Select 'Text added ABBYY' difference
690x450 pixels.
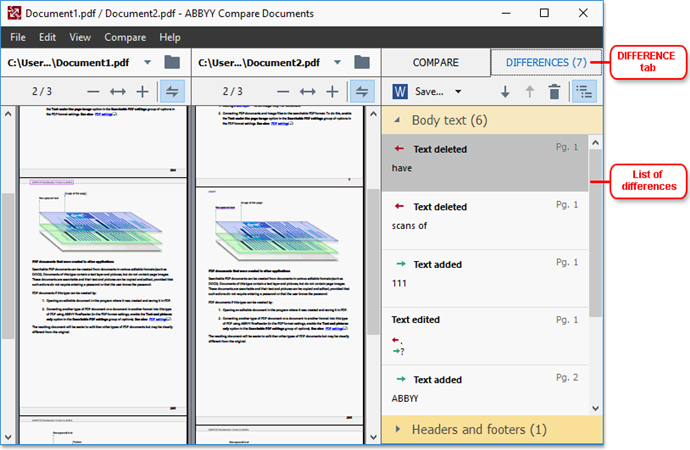tap(485, 390)
